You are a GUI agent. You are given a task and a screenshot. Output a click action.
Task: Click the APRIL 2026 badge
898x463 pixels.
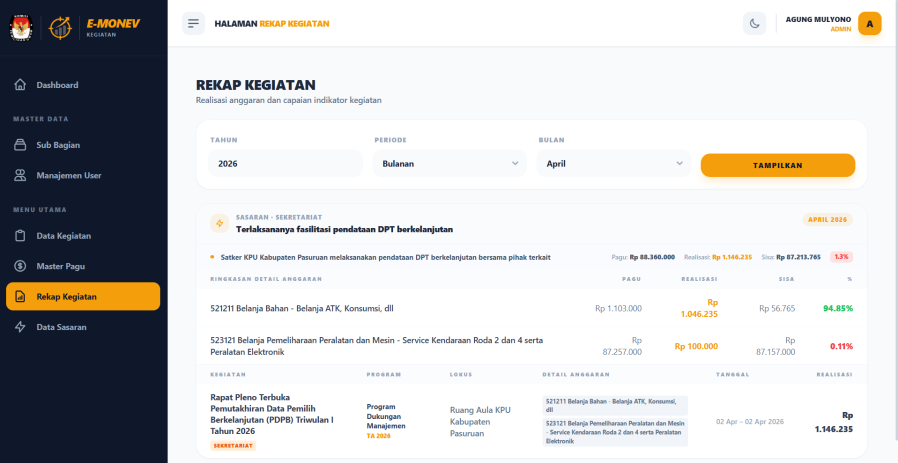(827, 219)
